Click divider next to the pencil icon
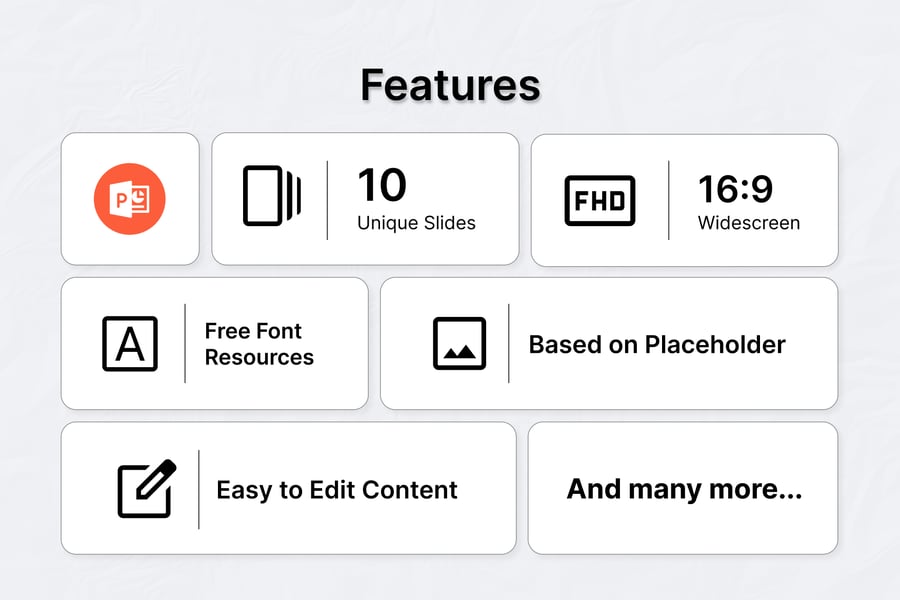 tap(198, 489)
